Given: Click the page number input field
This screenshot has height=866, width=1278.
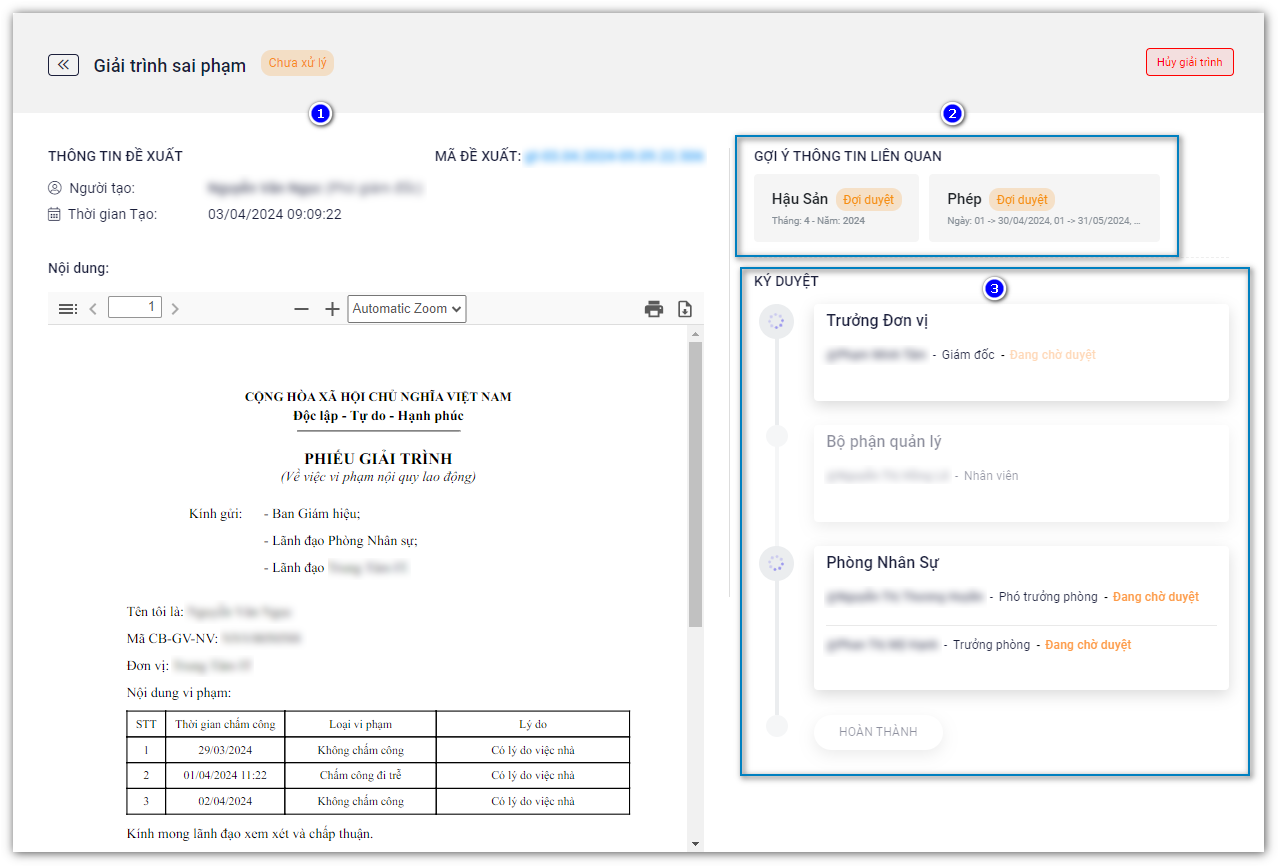Looking at the screenshot, I should tap(135, 308).
